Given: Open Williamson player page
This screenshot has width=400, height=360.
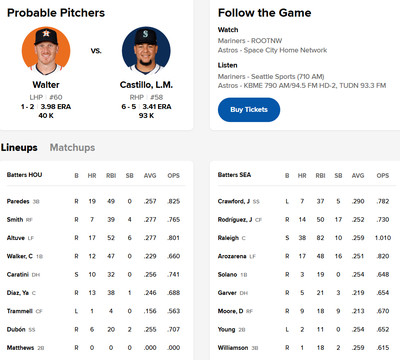Looking at the screenshot, I should tap(233, 348).
